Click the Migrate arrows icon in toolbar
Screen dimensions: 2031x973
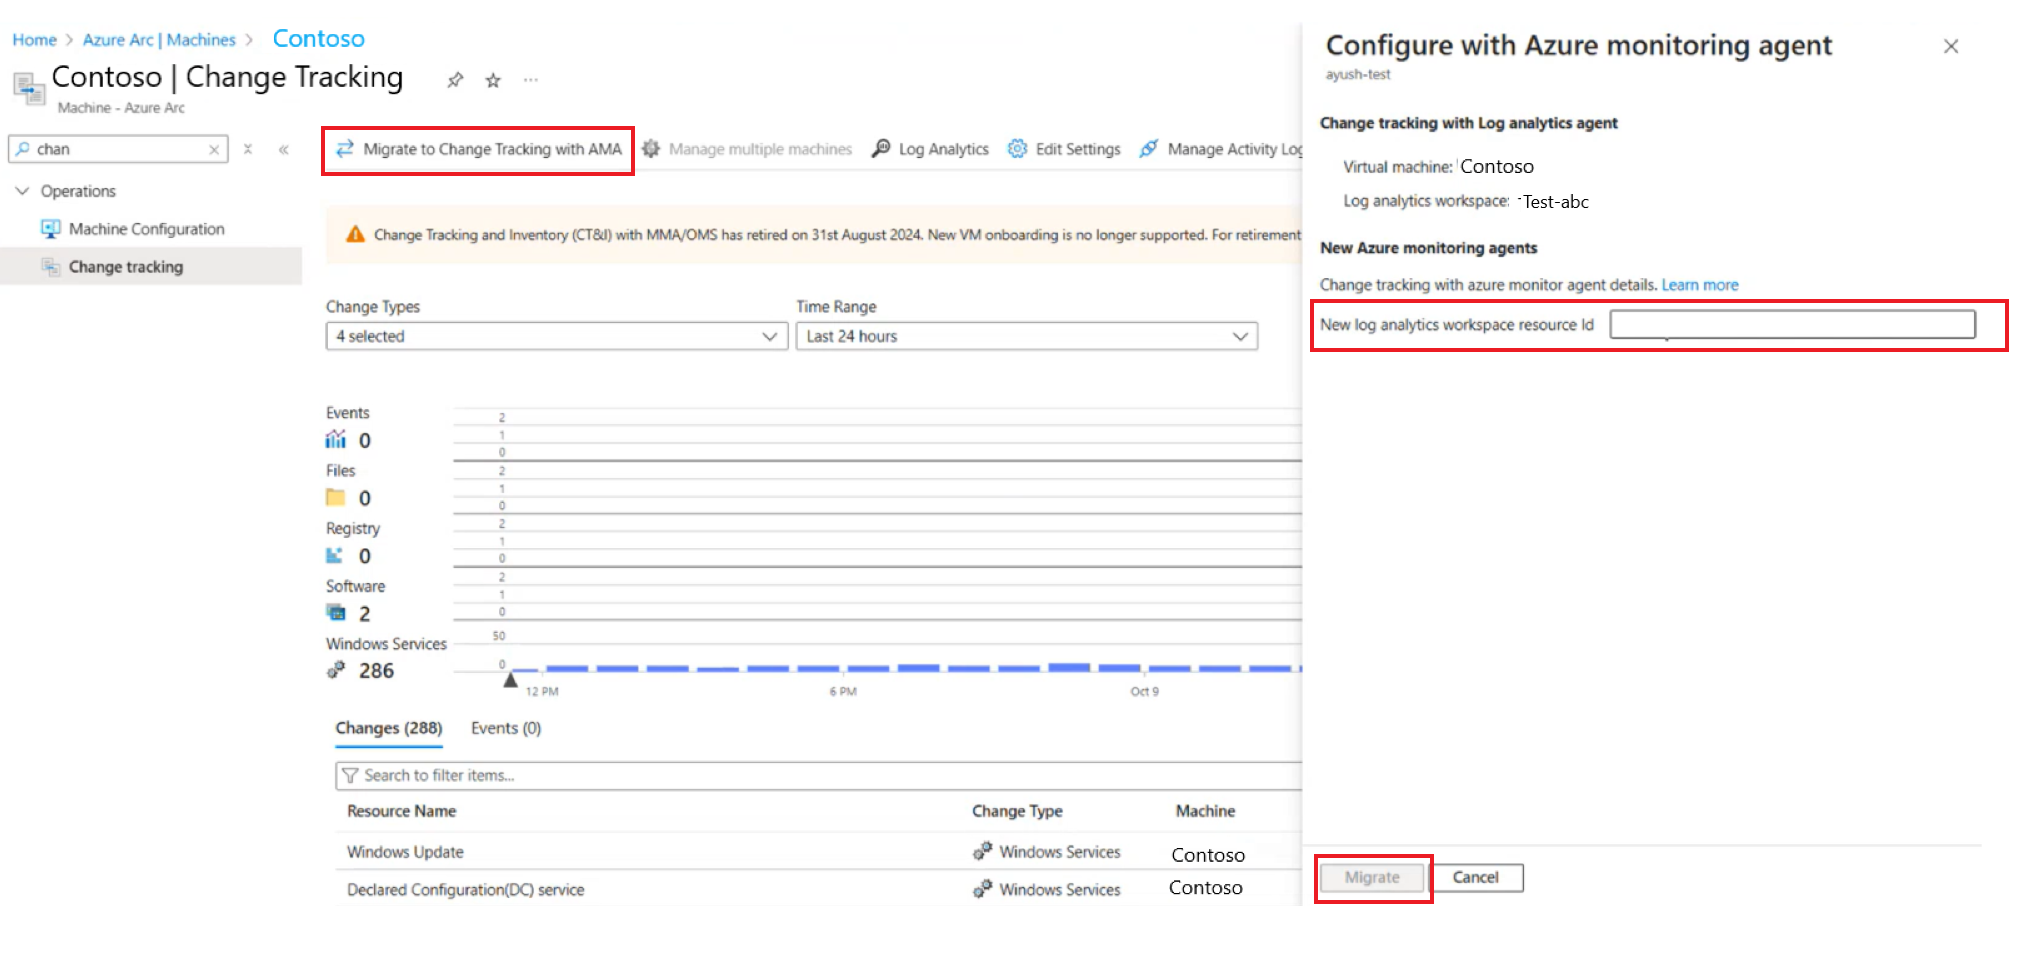[x=345, y=149]
